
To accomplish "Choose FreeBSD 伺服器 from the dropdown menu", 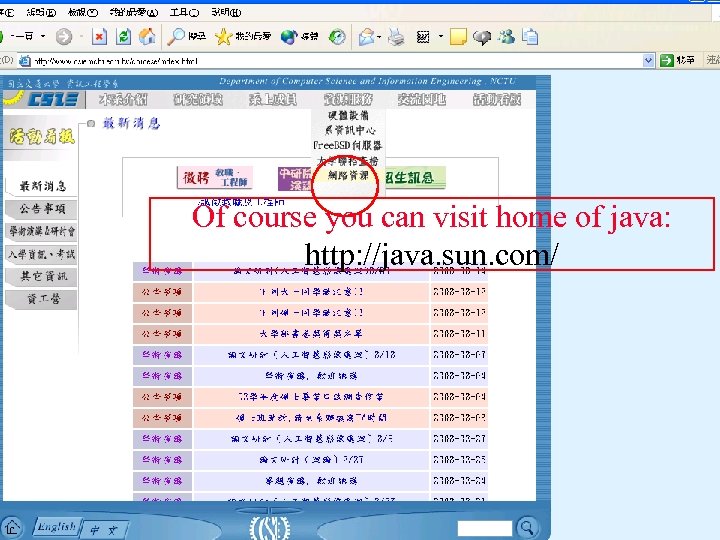I will [x=348, y=146].
